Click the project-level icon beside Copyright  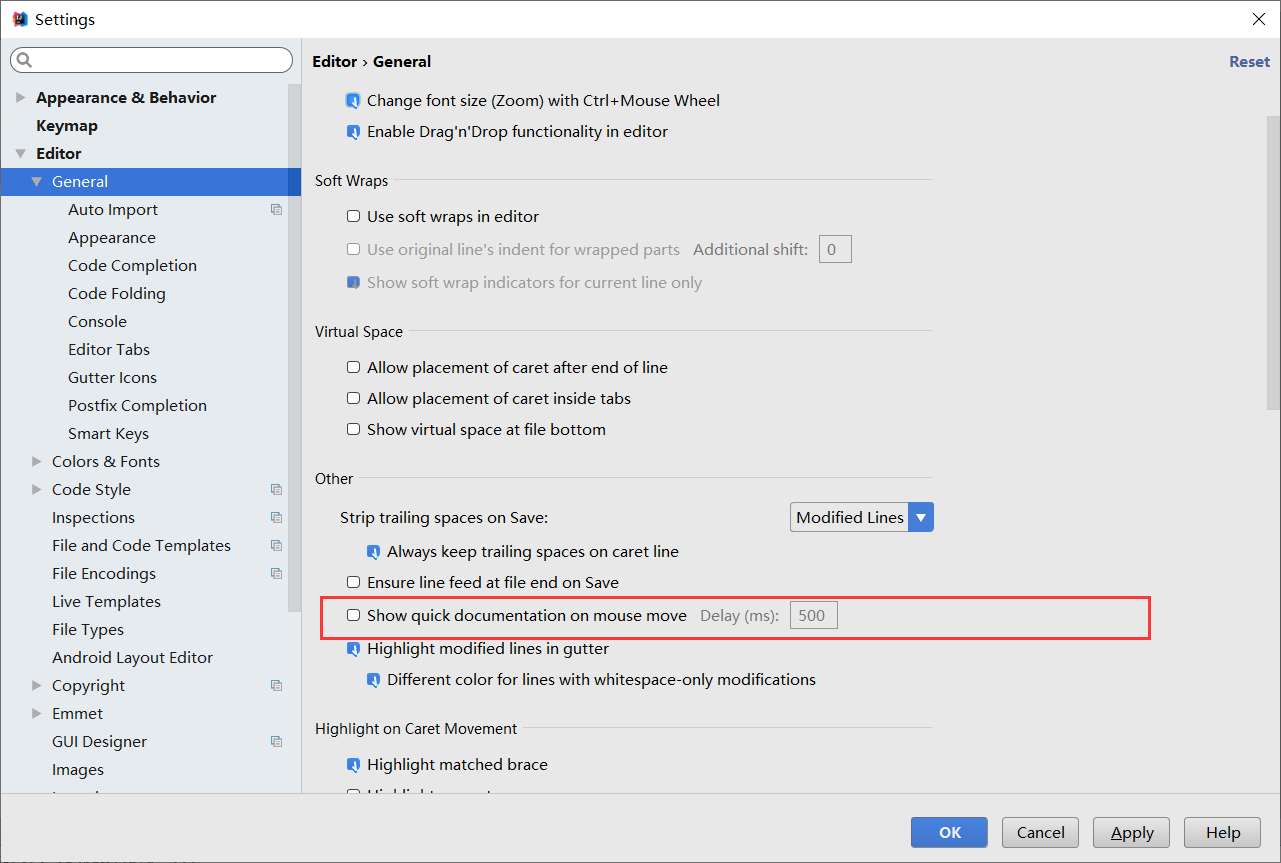point(276,686)
